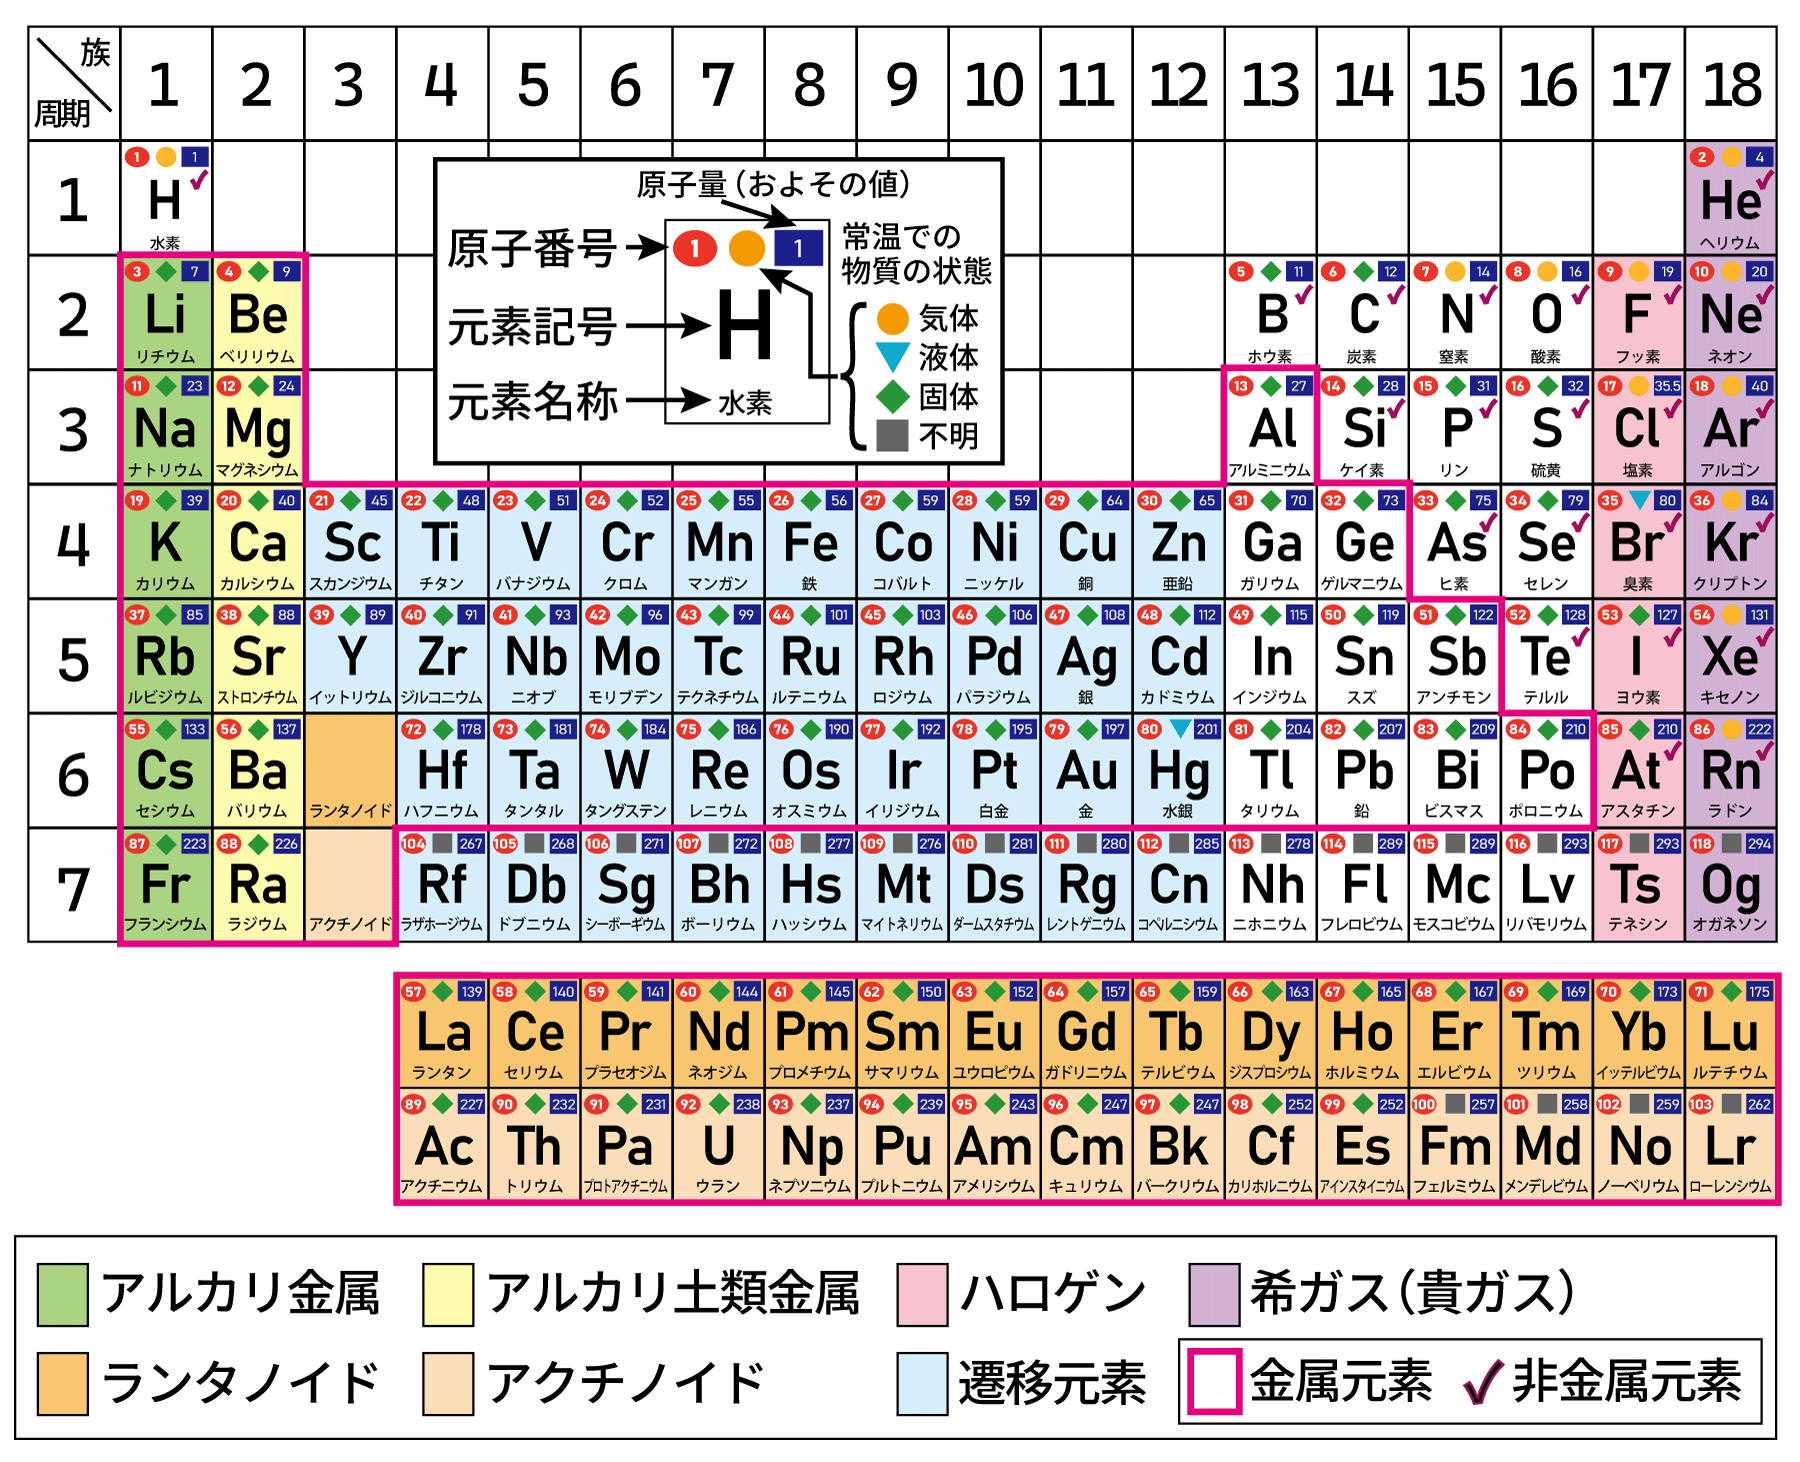This screenshot has width=1800, height=1462.
Task: Open the アクチノイド placeholder cell in period 7
Action: [x=350, y=884]
